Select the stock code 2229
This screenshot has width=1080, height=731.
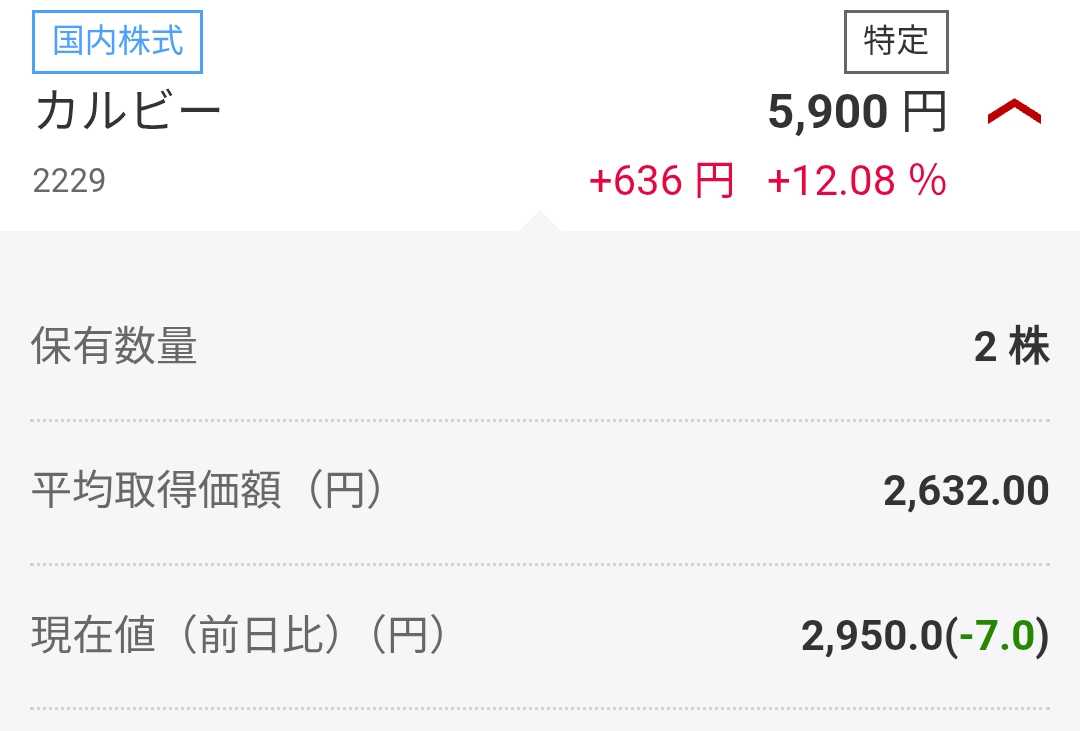(x=69, y=181)
